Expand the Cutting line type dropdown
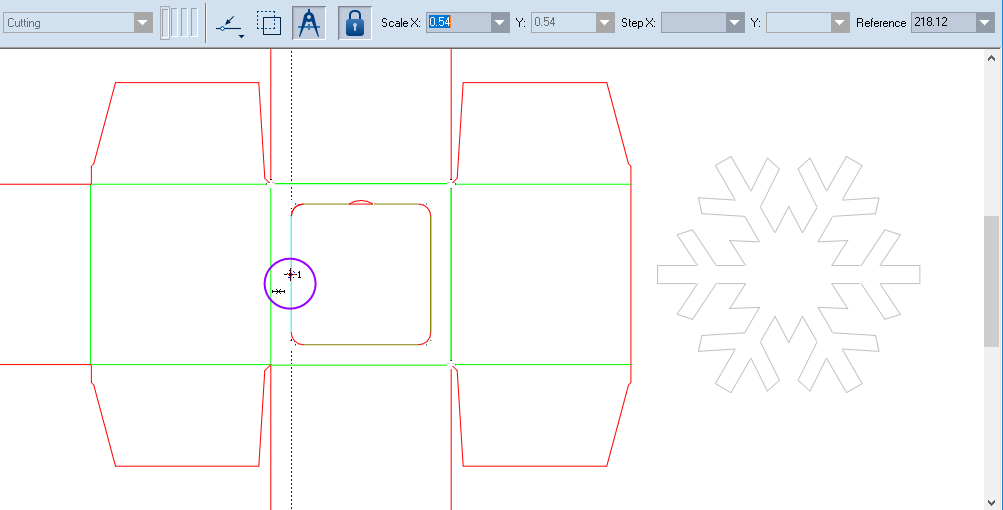This screenshot has height=510, width=1003. (x=143, y=23)
